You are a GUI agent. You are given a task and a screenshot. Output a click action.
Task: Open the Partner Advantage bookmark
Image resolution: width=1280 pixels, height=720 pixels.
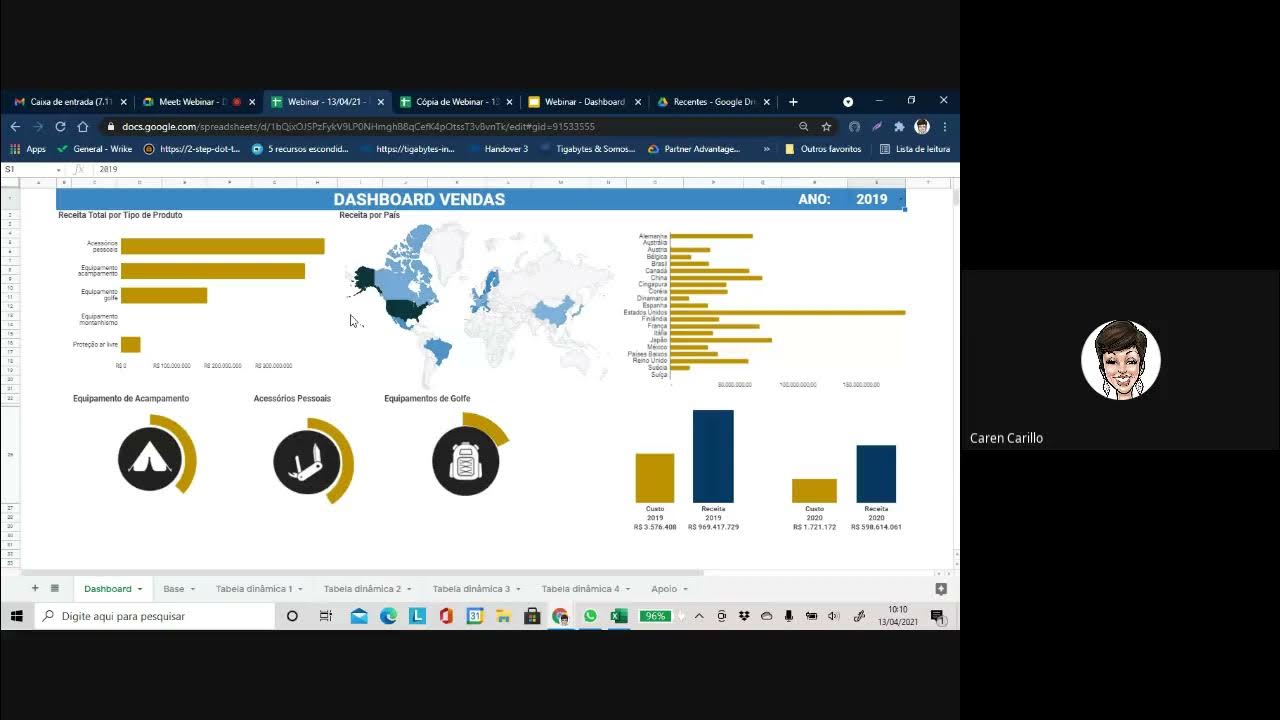tap(694, 149)
